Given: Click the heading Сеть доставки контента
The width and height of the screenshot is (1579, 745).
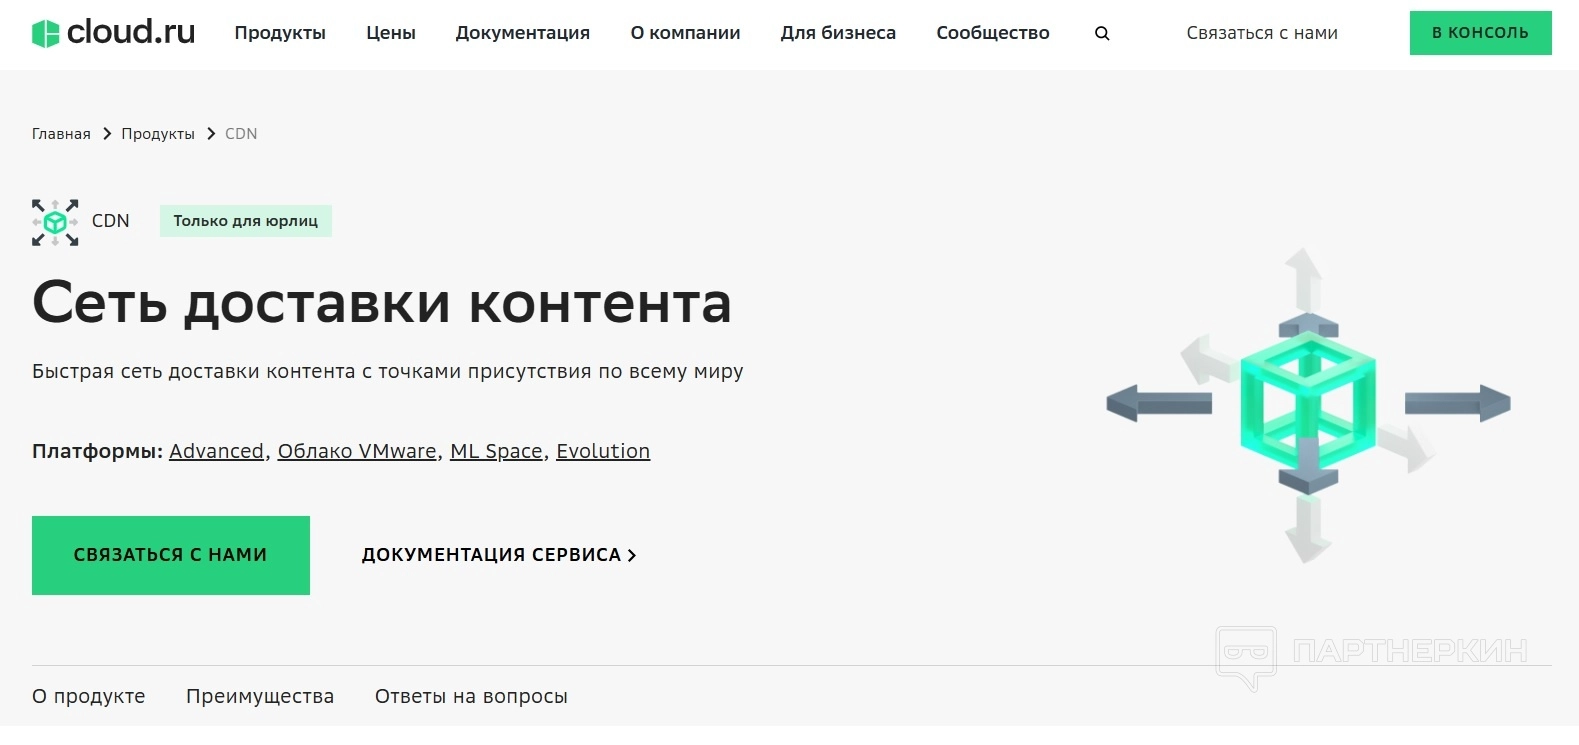Looking at the screenshot, I should click(x=382, y=302).
